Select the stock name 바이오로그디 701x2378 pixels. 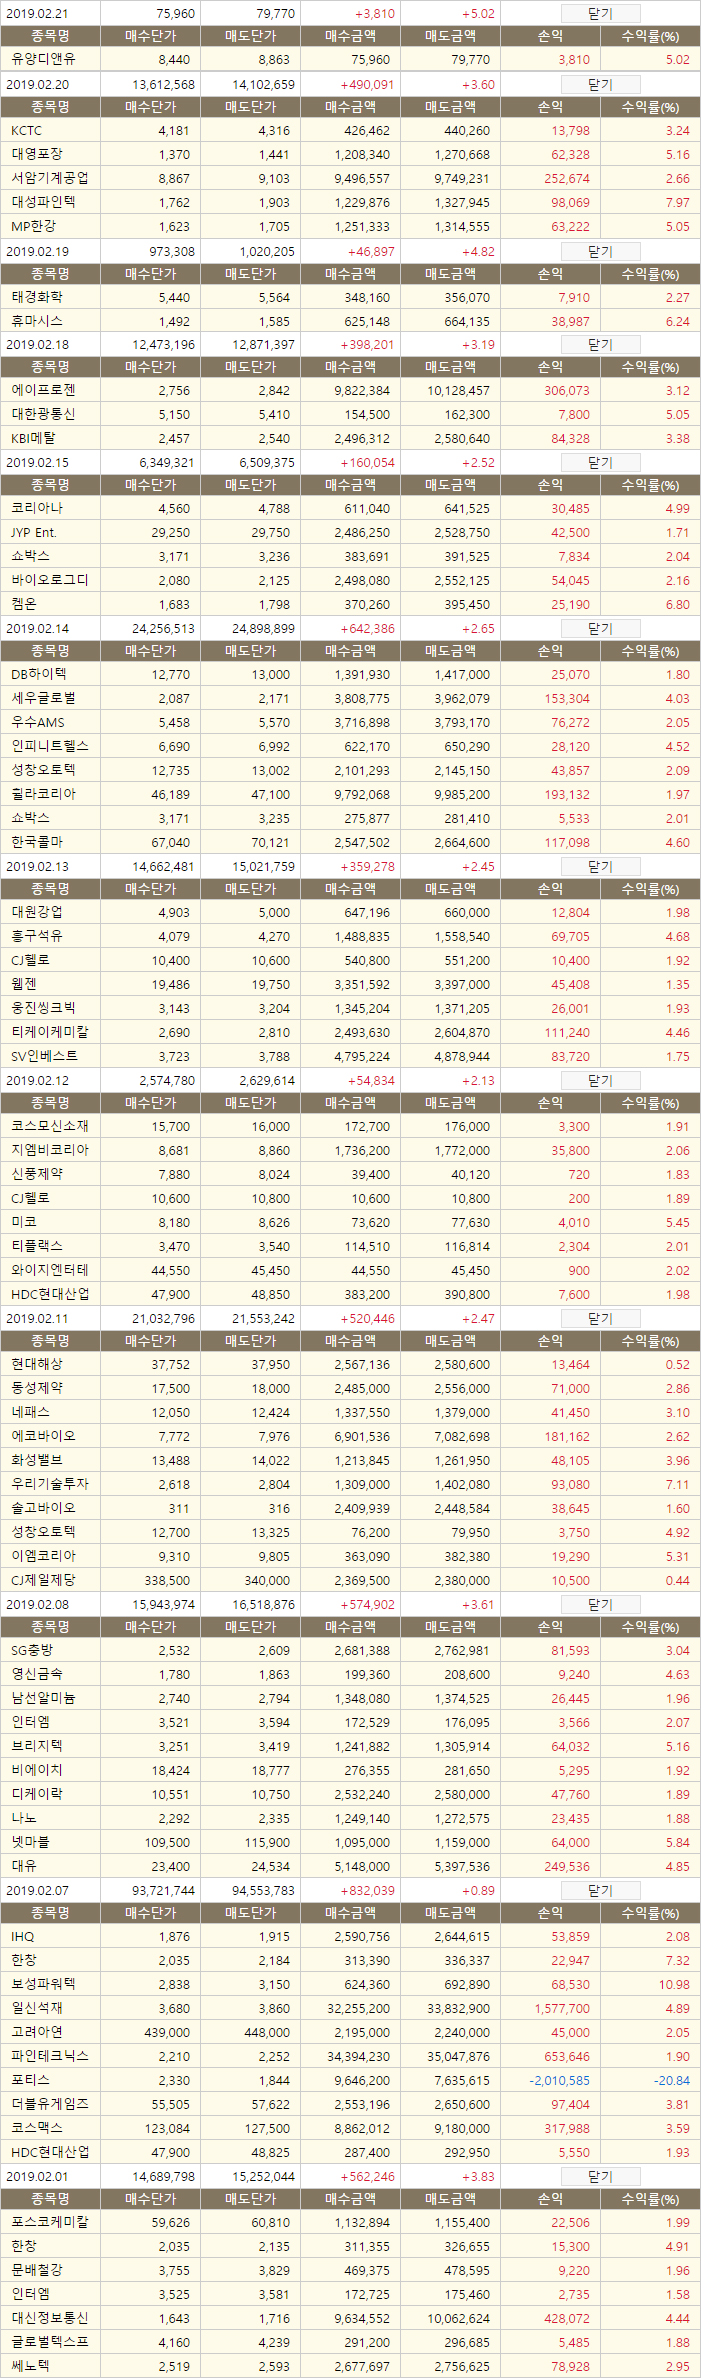(x=50, y=580)
